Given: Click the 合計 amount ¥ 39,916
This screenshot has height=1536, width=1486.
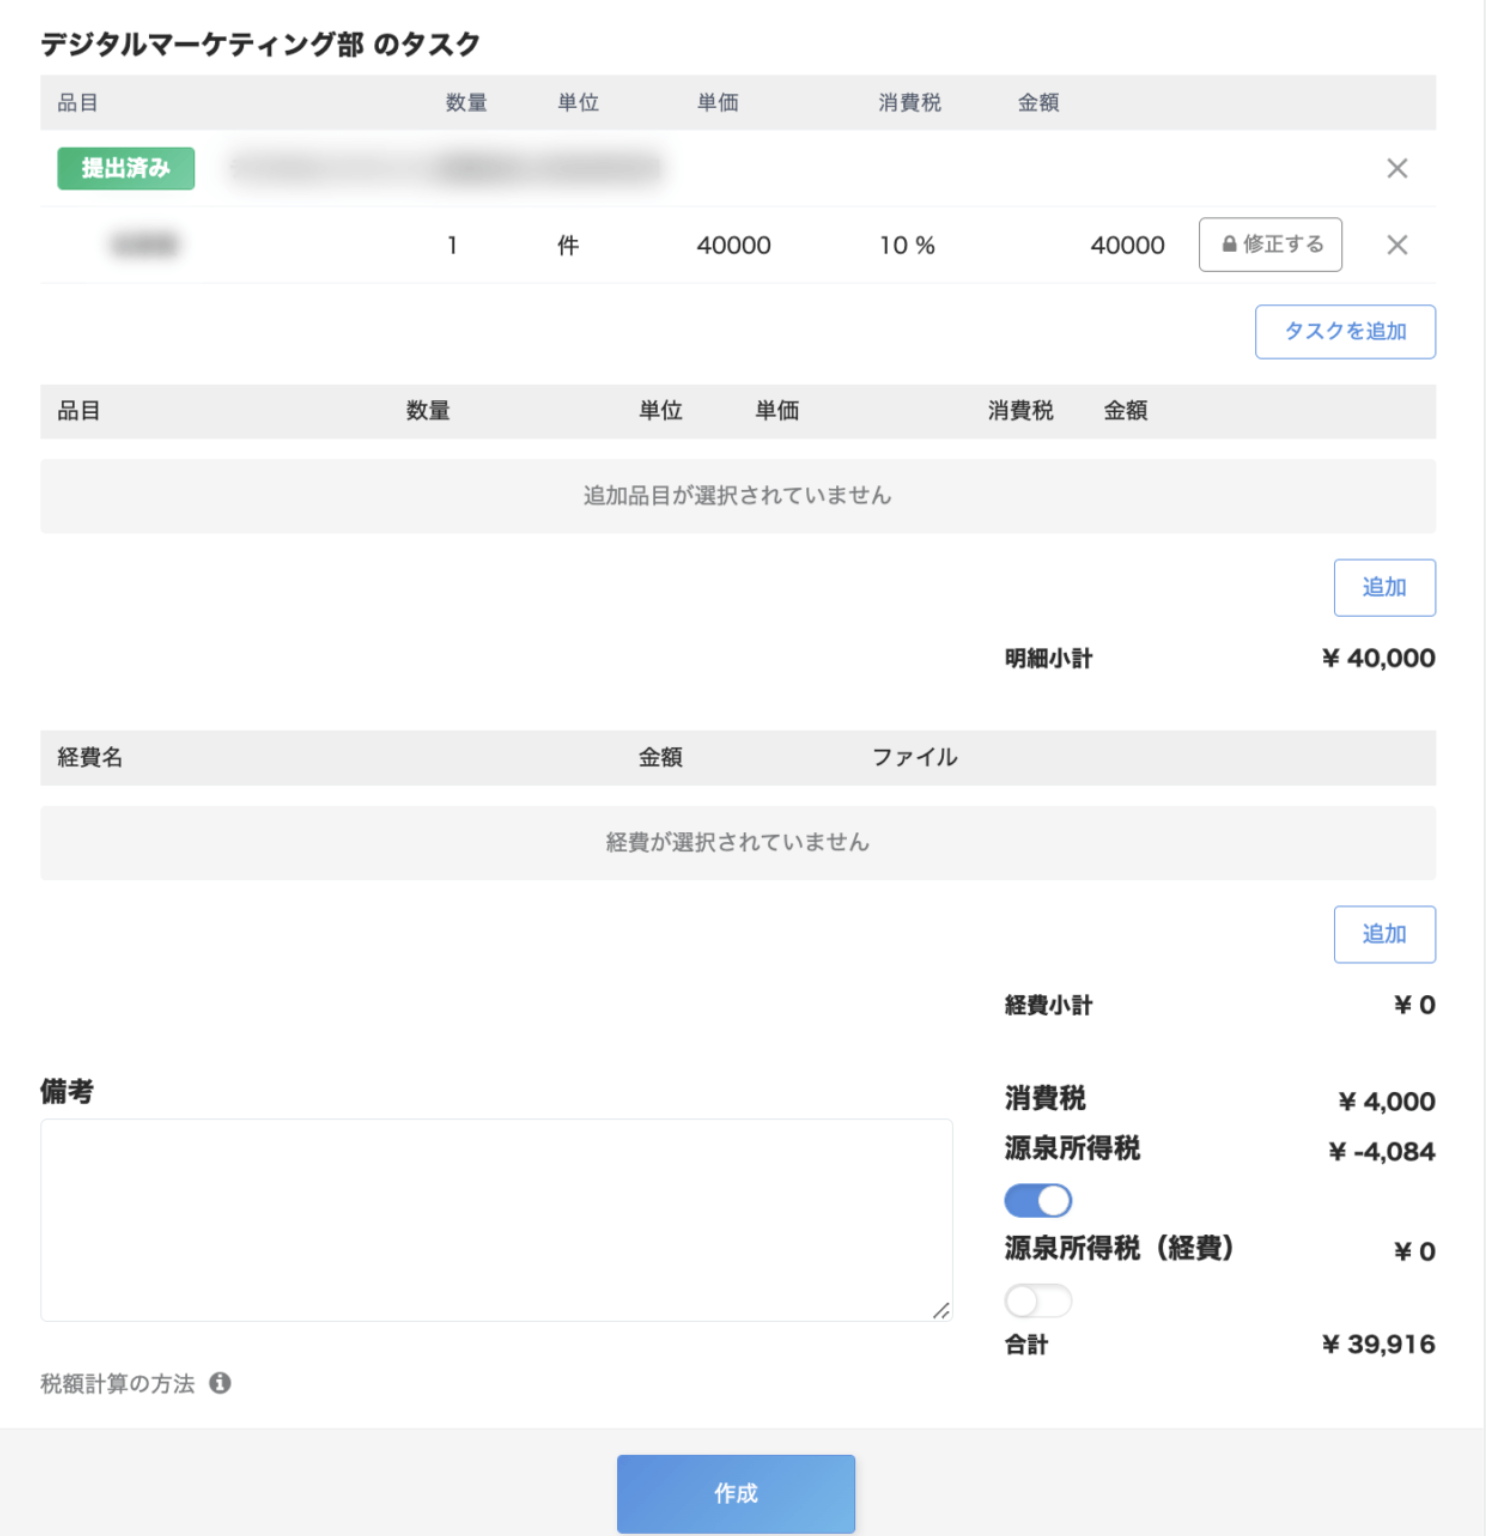Looking at the screenshot, I should tap(1378, 1344).
